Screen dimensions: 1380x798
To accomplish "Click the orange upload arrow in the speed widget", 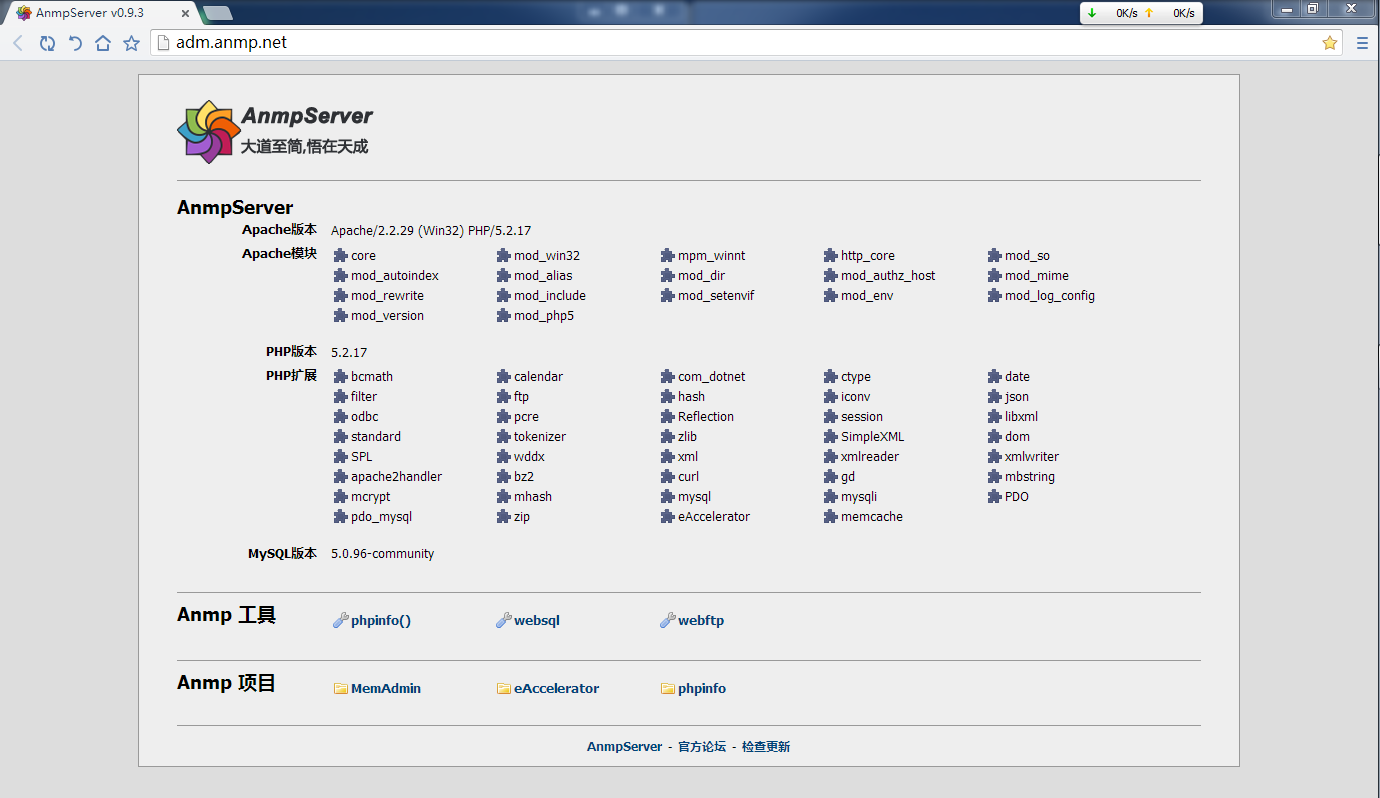I will [x=1149, y=13].
